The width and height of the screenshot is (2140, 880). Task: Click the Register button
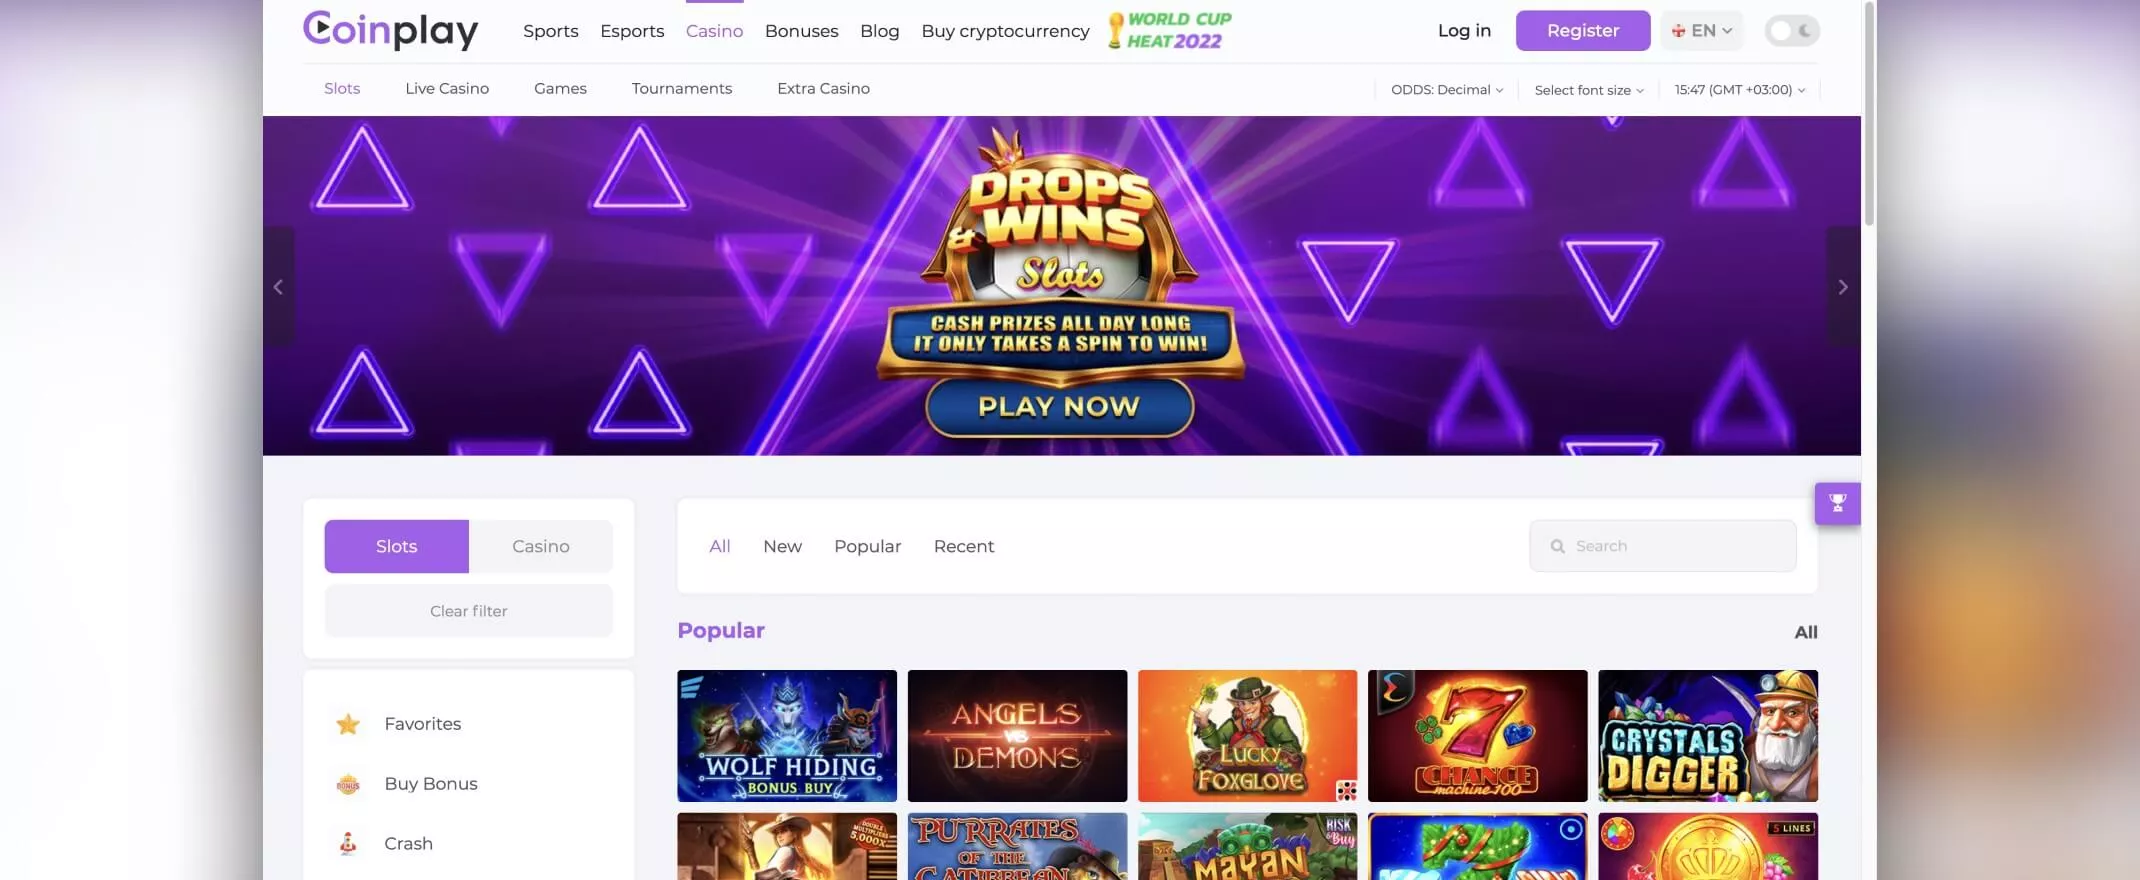point(1583,31)
